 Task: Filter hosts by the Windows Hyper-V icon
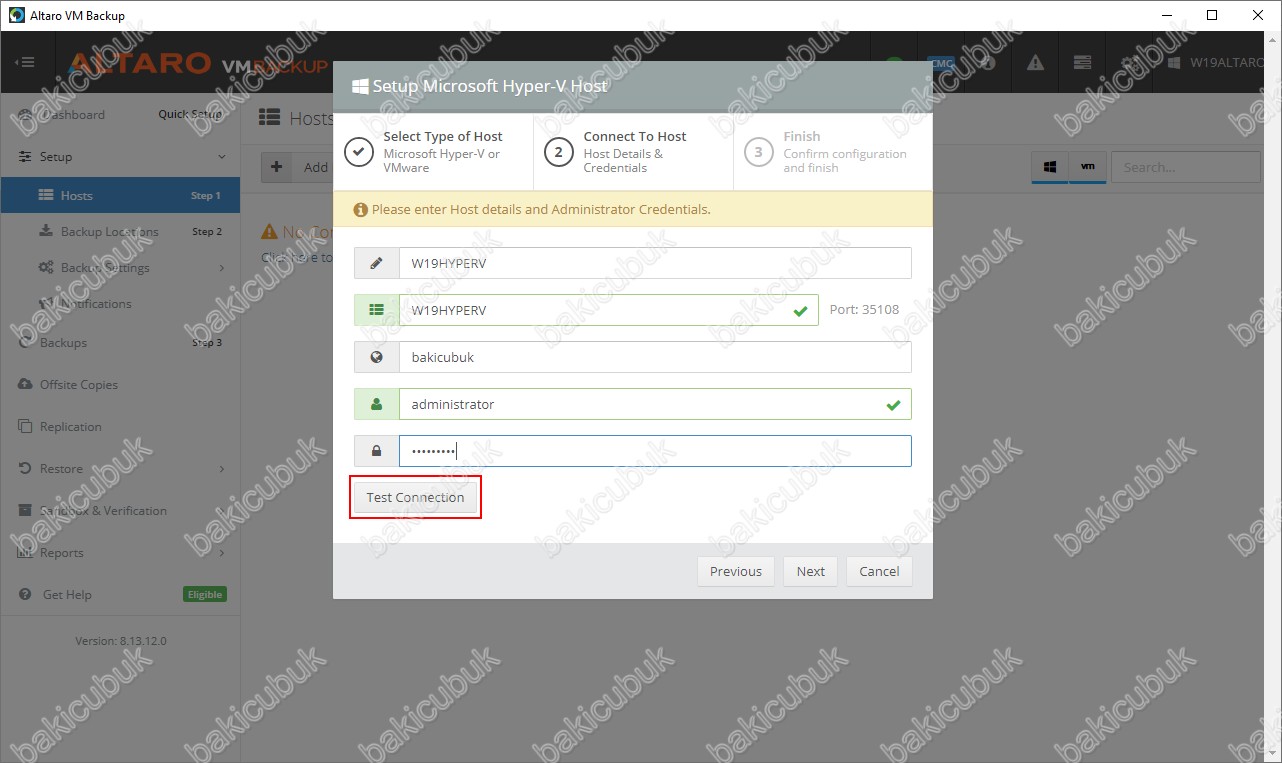pos(1050,167)
